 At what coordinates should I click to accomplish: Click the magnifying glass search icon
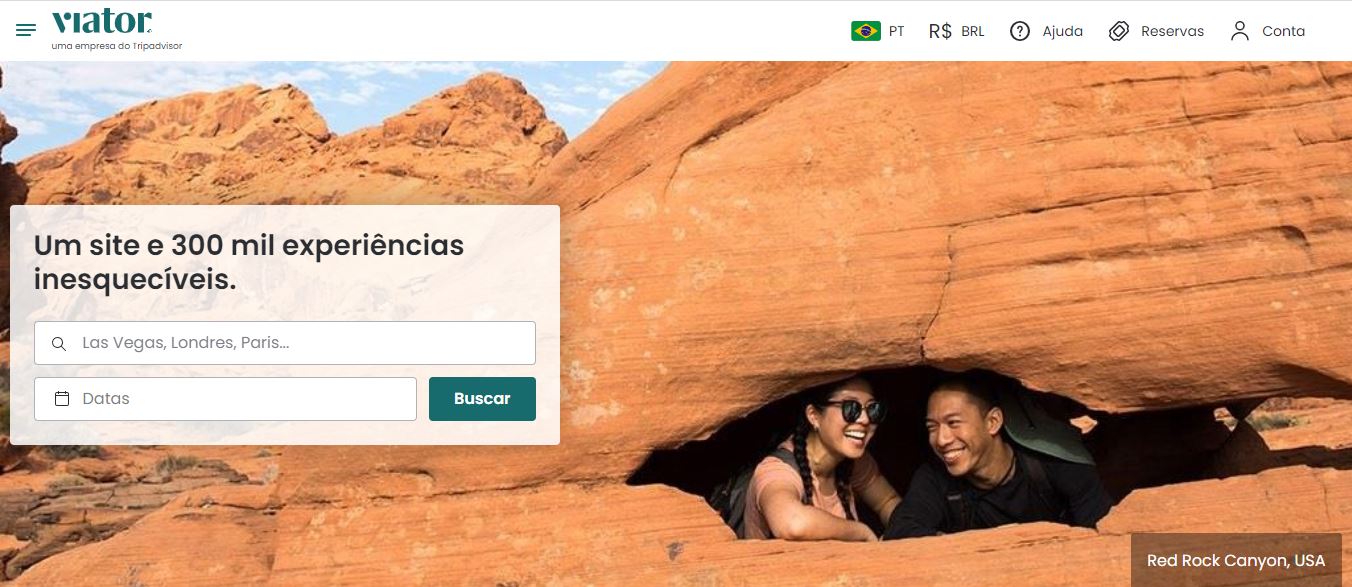[59, 343]
